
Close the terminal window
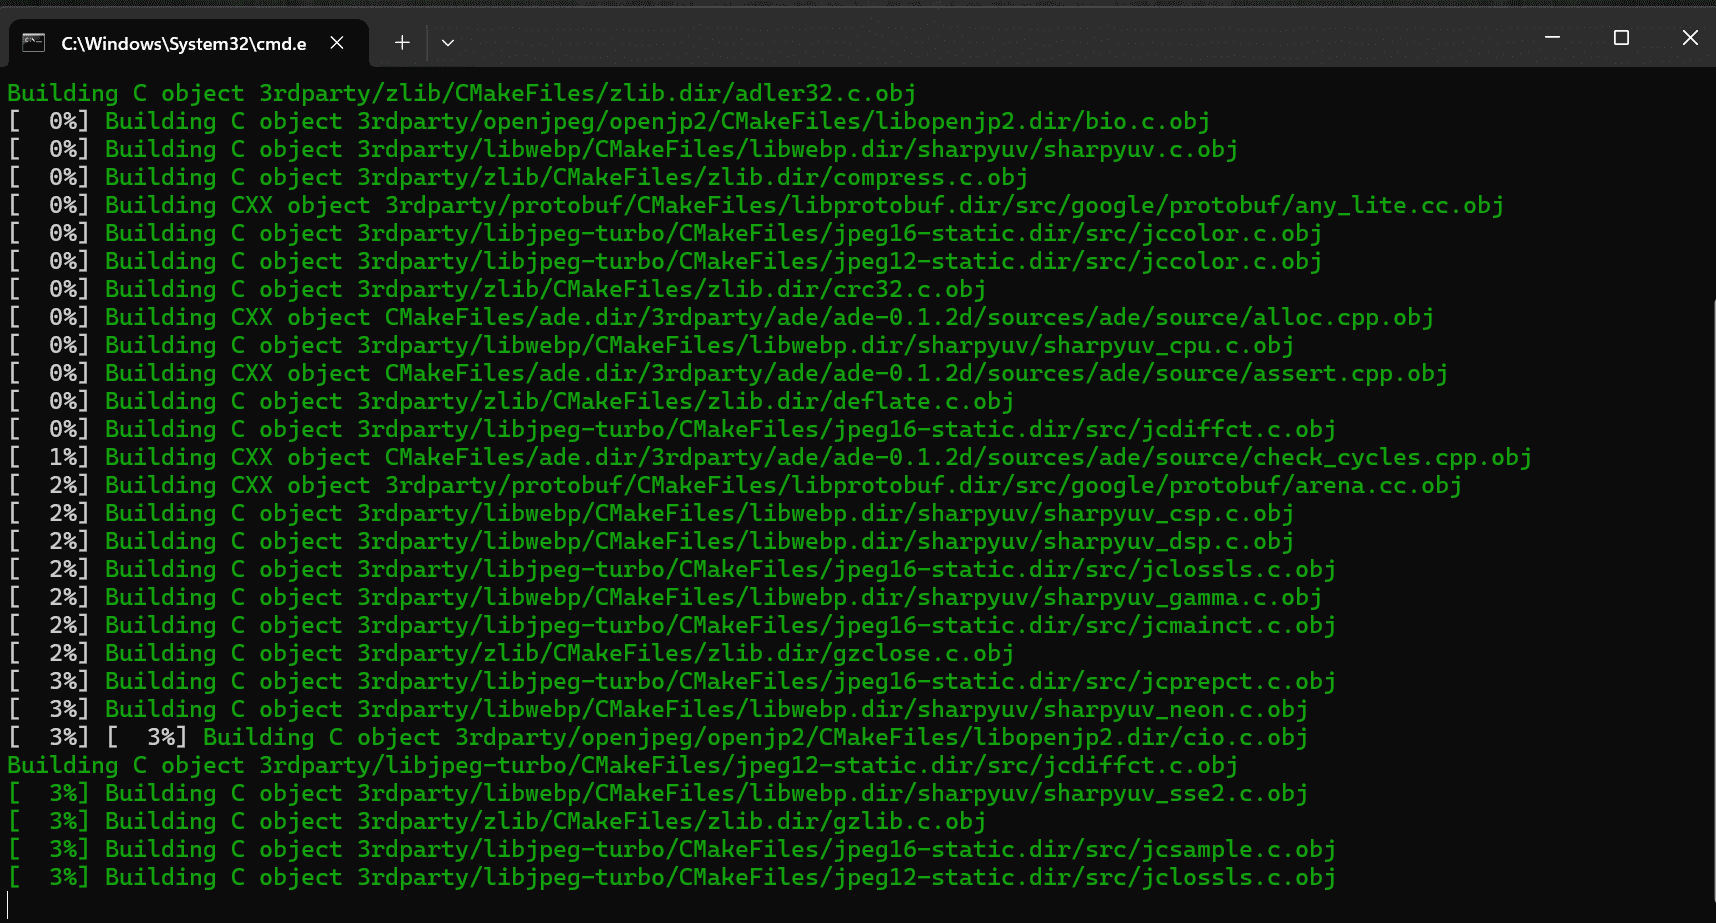point(1690,38)
